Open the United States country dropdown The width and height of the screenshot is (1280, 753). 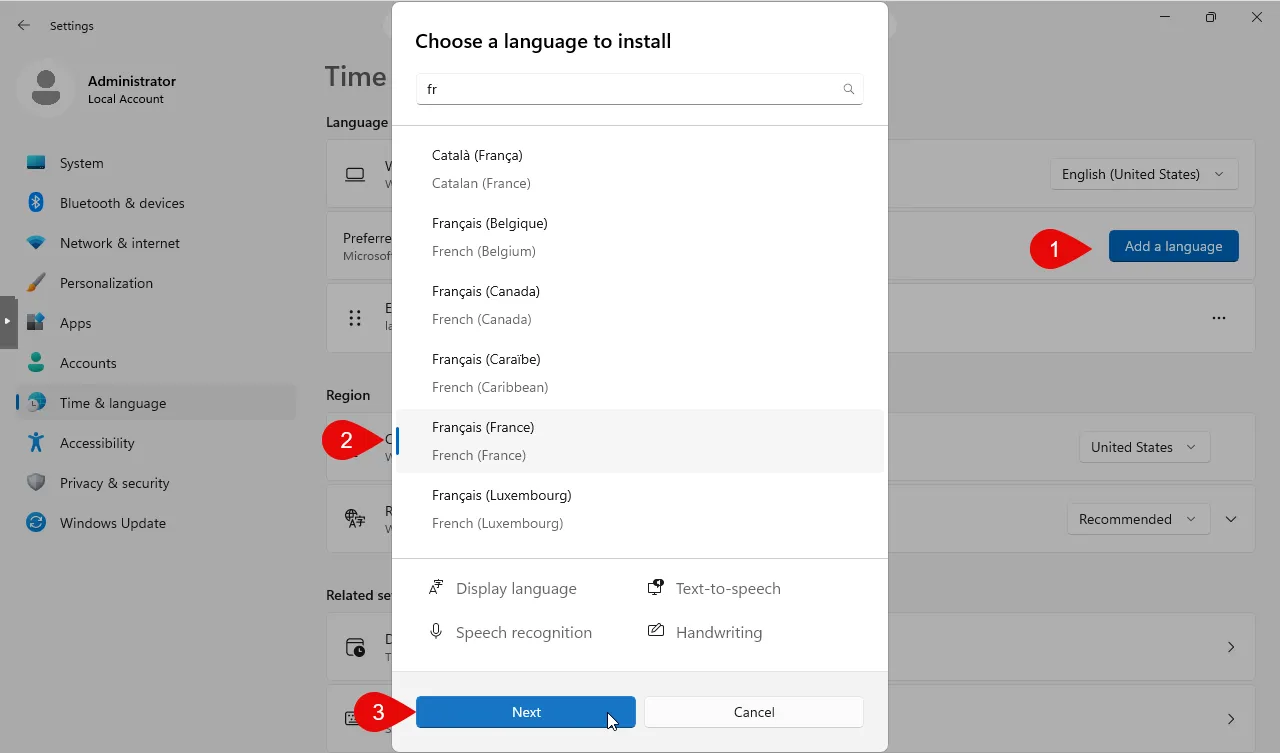(1144, 447)
